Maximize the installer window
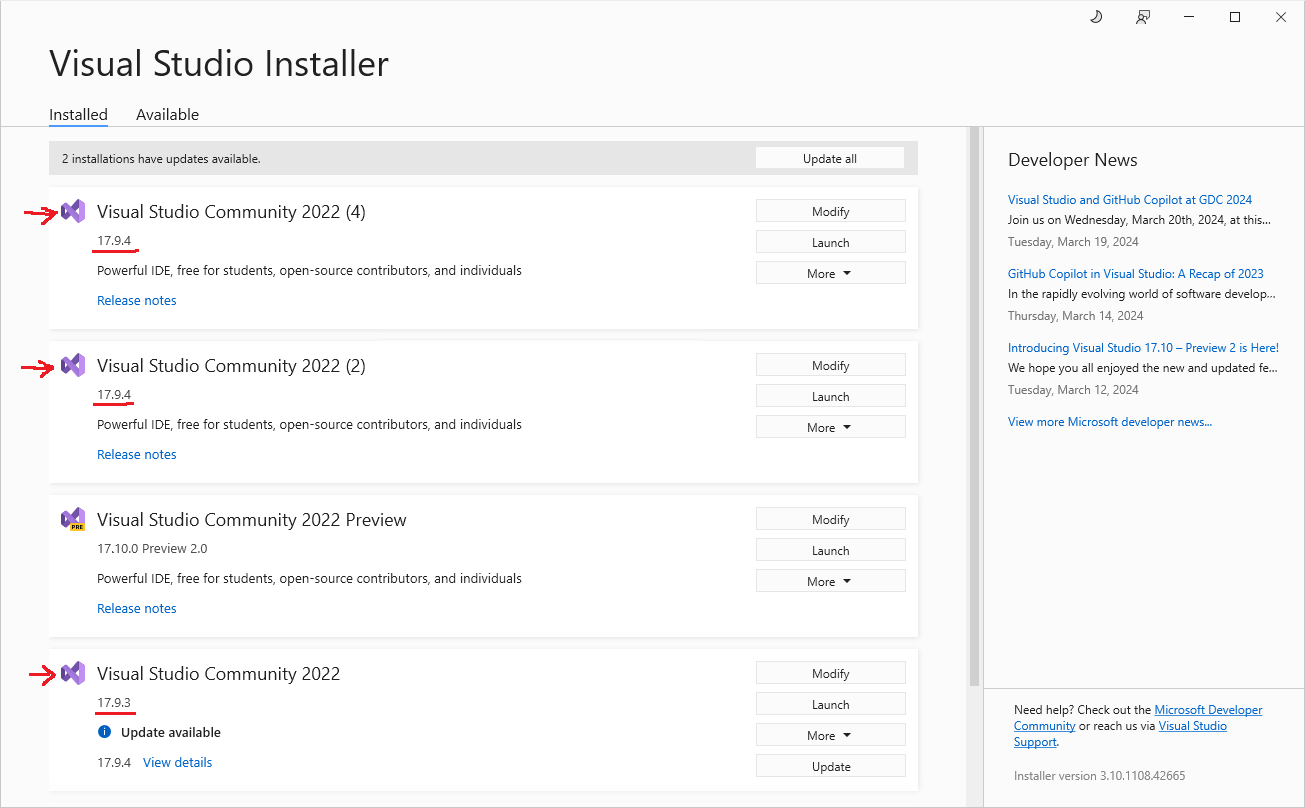Image resolution: width=1305 pixels, height=808 pixels. click(x=1235, y=17)
